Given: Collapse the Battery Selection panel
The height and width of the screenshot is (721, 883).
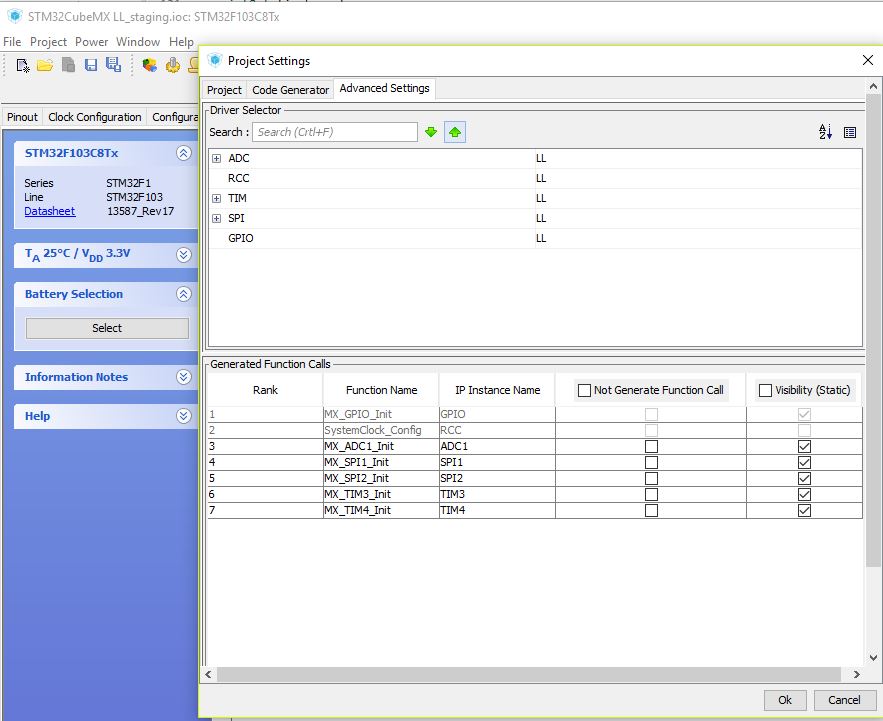Looking at the screenshot, I should (x=184, y=294).
